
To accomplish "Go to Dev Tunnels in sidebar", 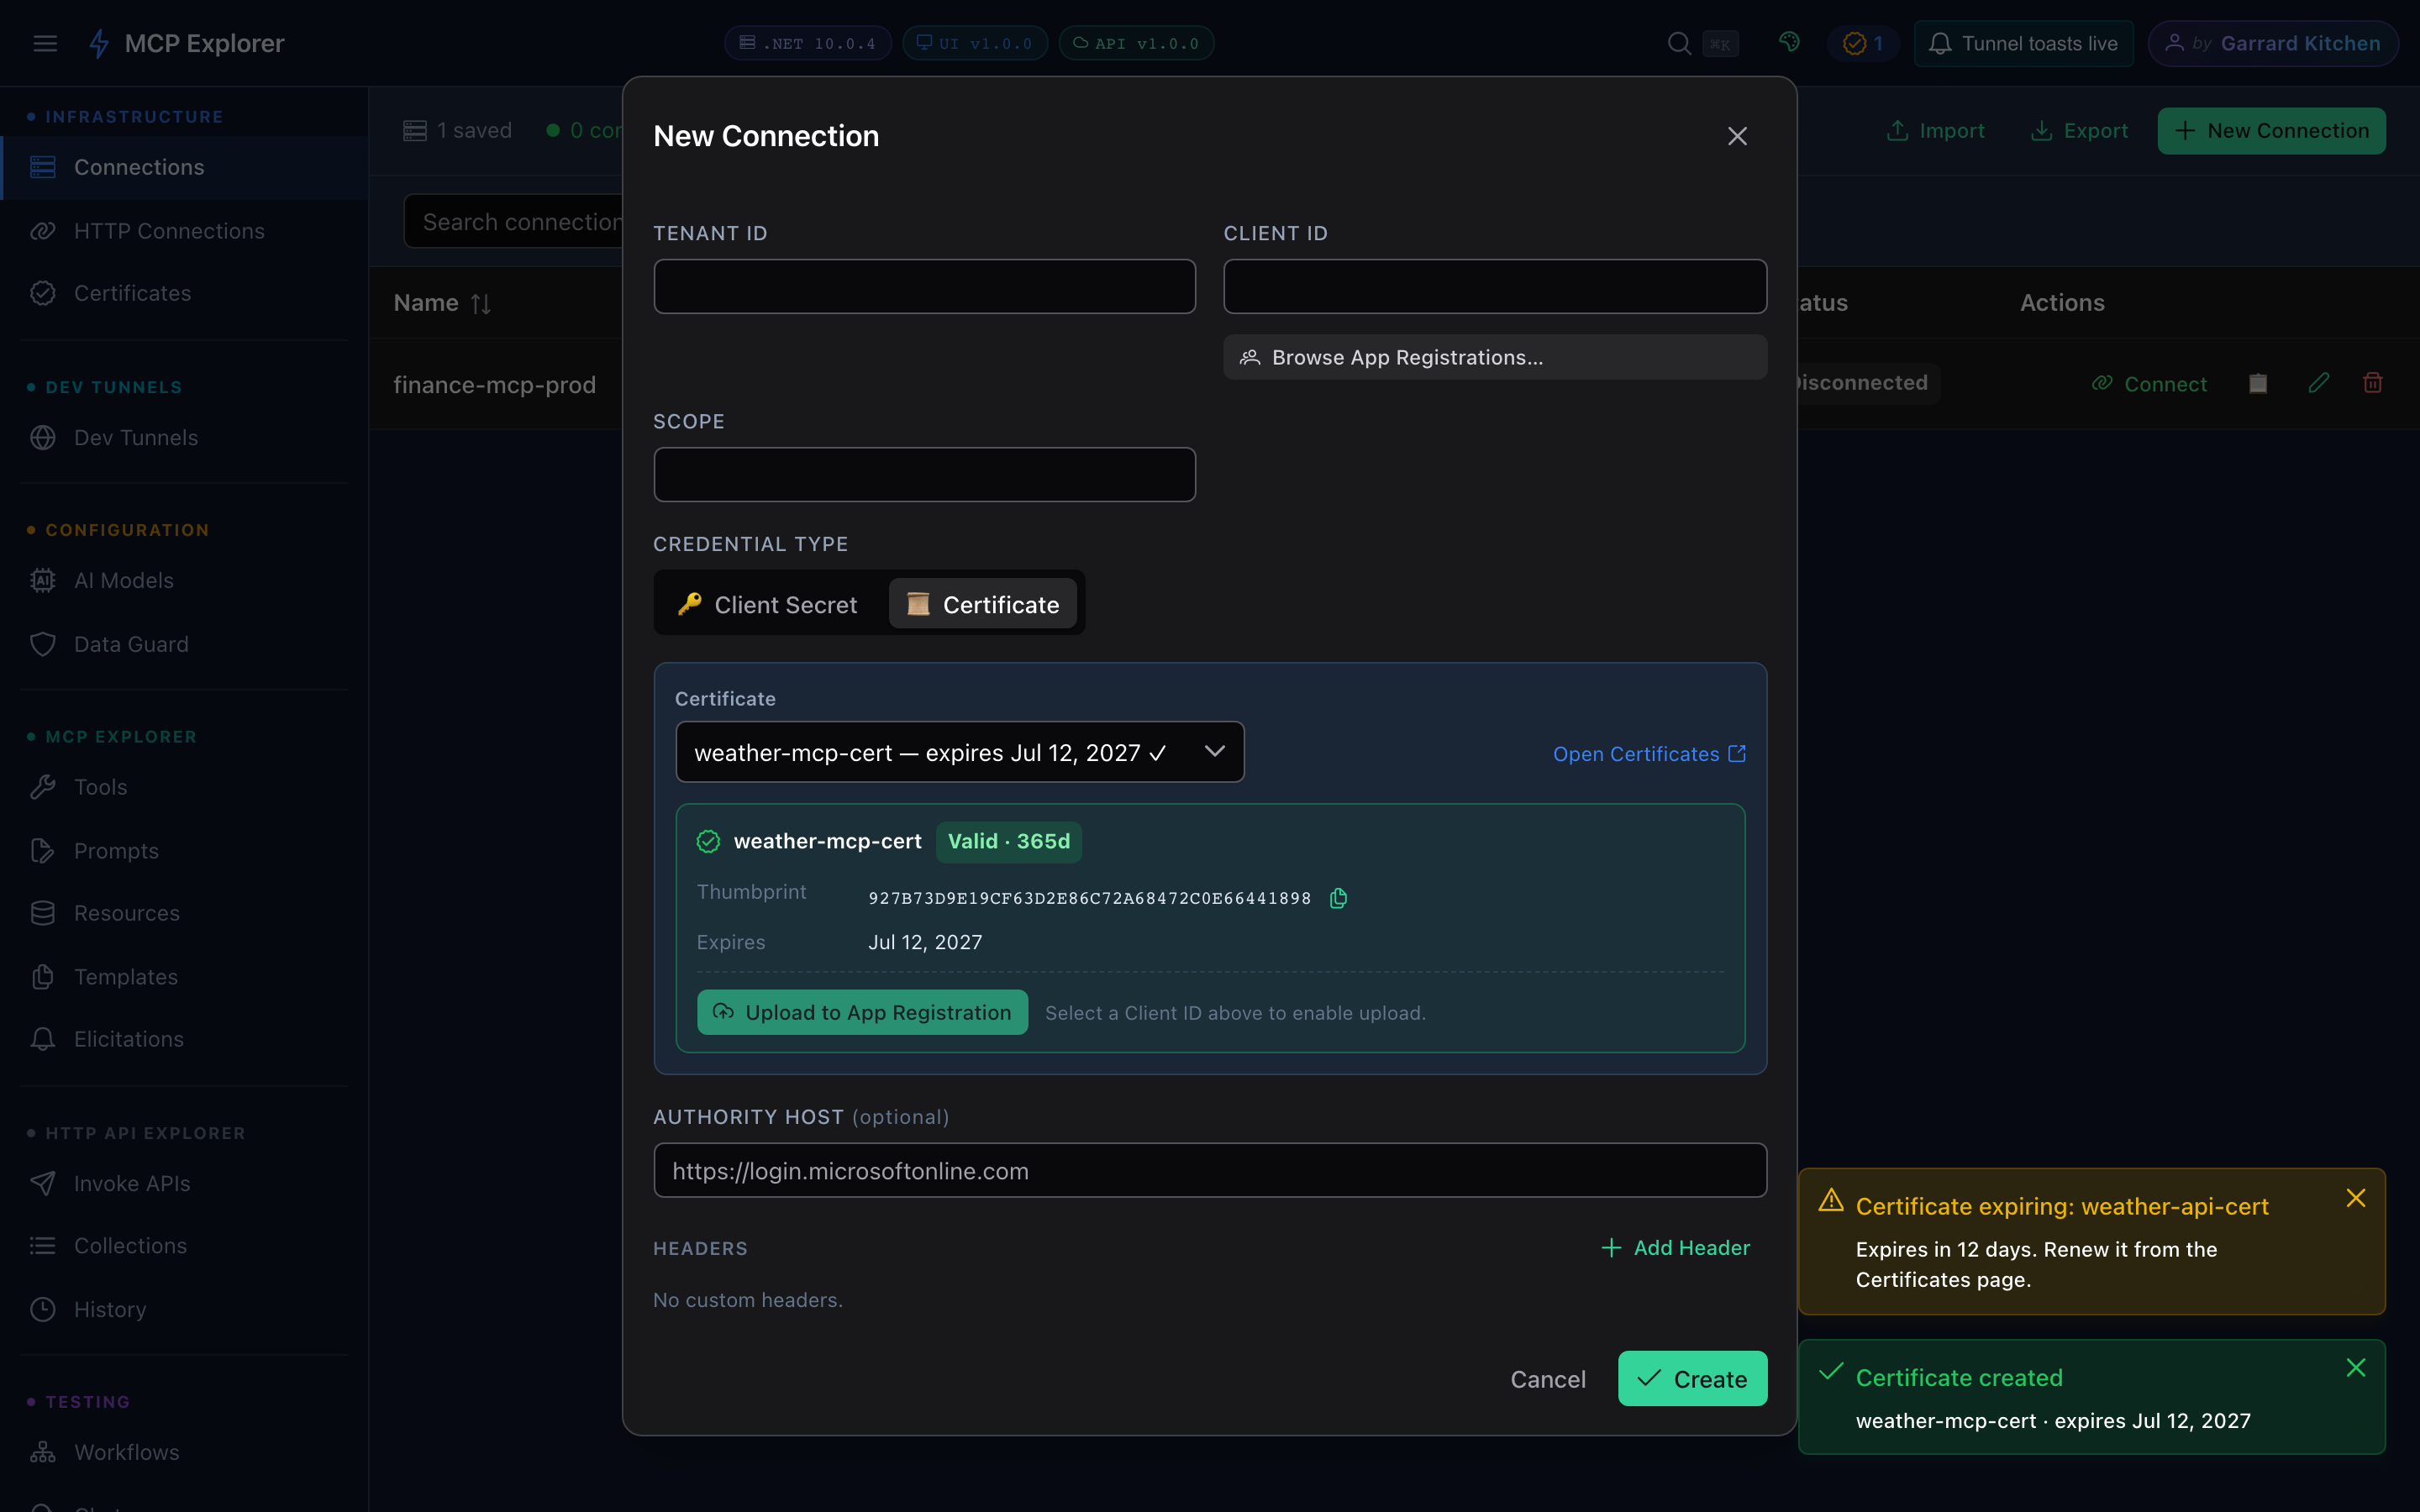I will click(136, 438).
